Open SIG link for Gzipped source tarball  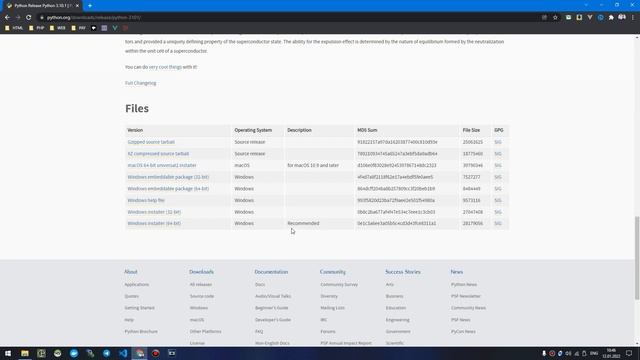click(498, 142)
